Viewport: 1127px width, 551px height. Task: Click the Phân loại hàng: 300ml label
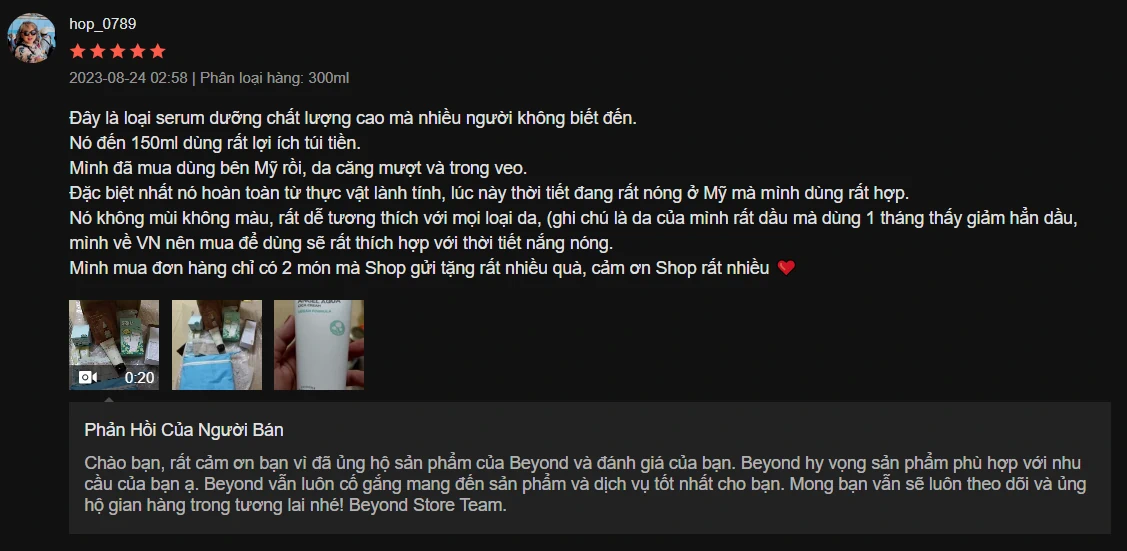point(275,78)
